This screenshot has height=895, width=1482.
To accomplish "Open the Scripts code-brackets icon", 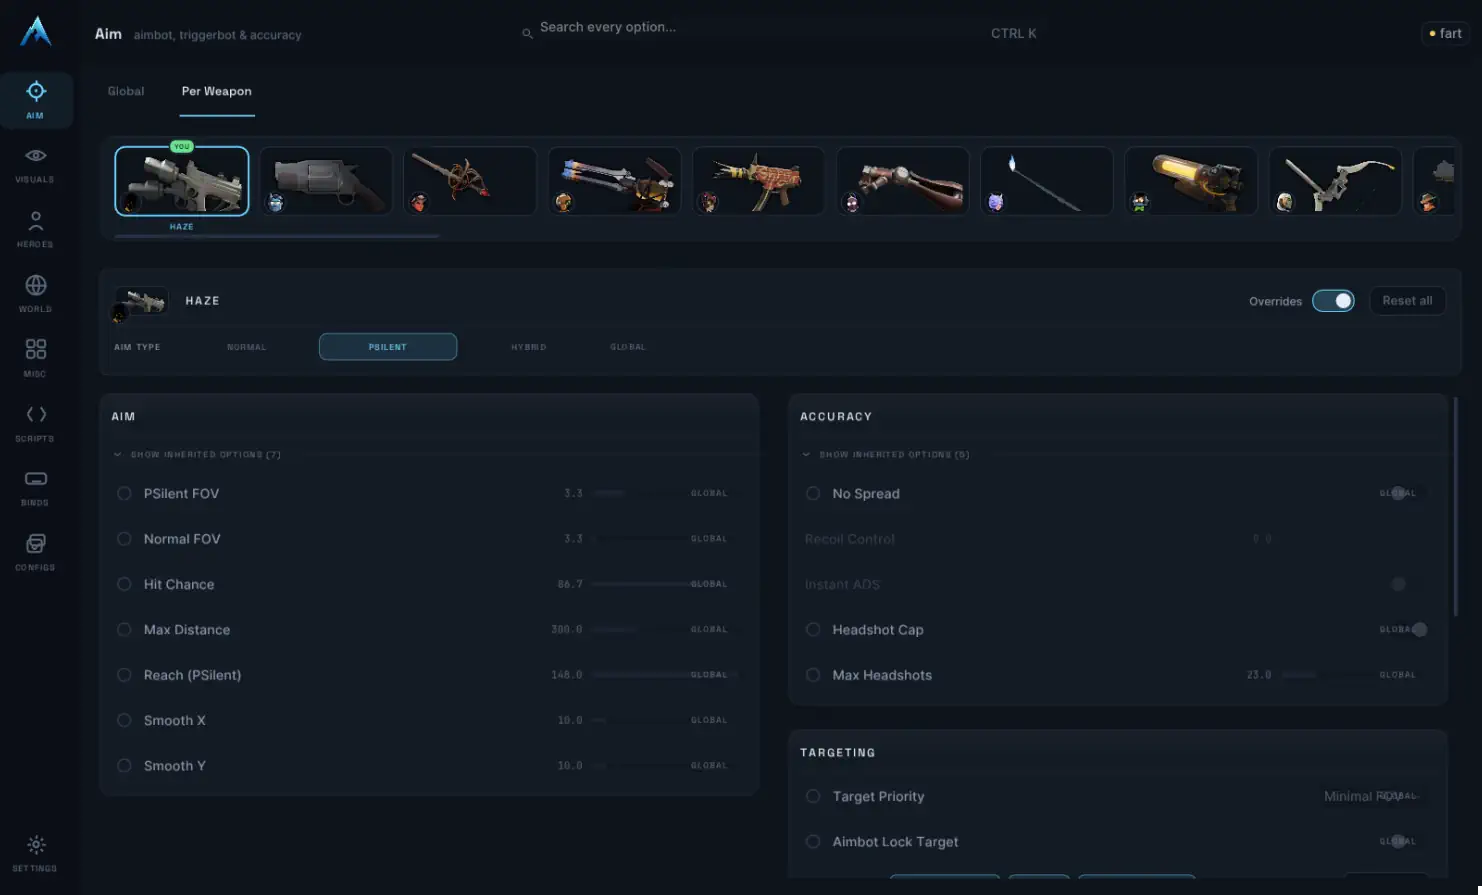I will tap(36, 414).
